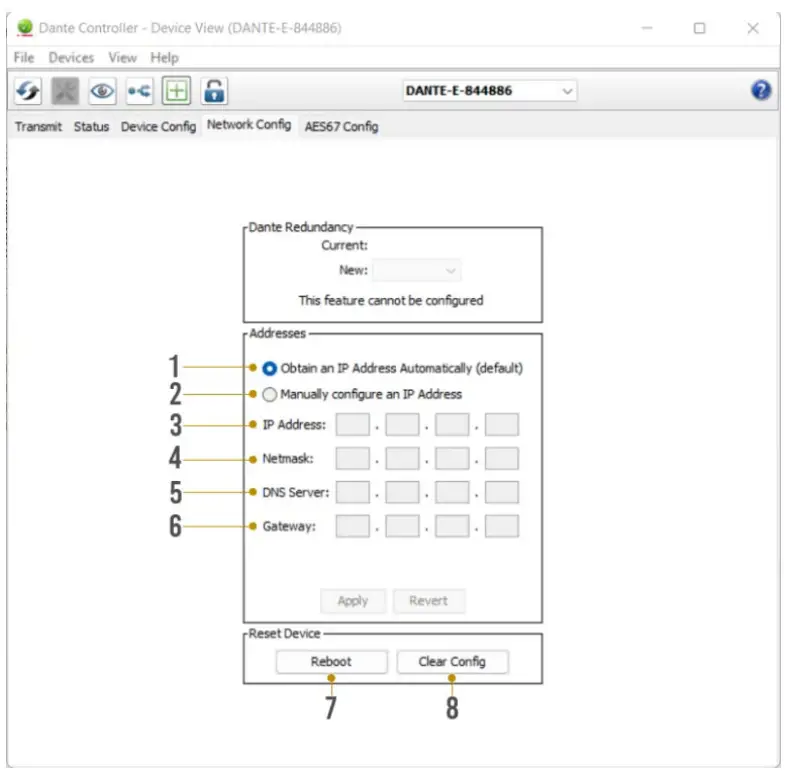Click first octet field of Netmask
This screenshot has width=793, height=784.
point(353,459)
